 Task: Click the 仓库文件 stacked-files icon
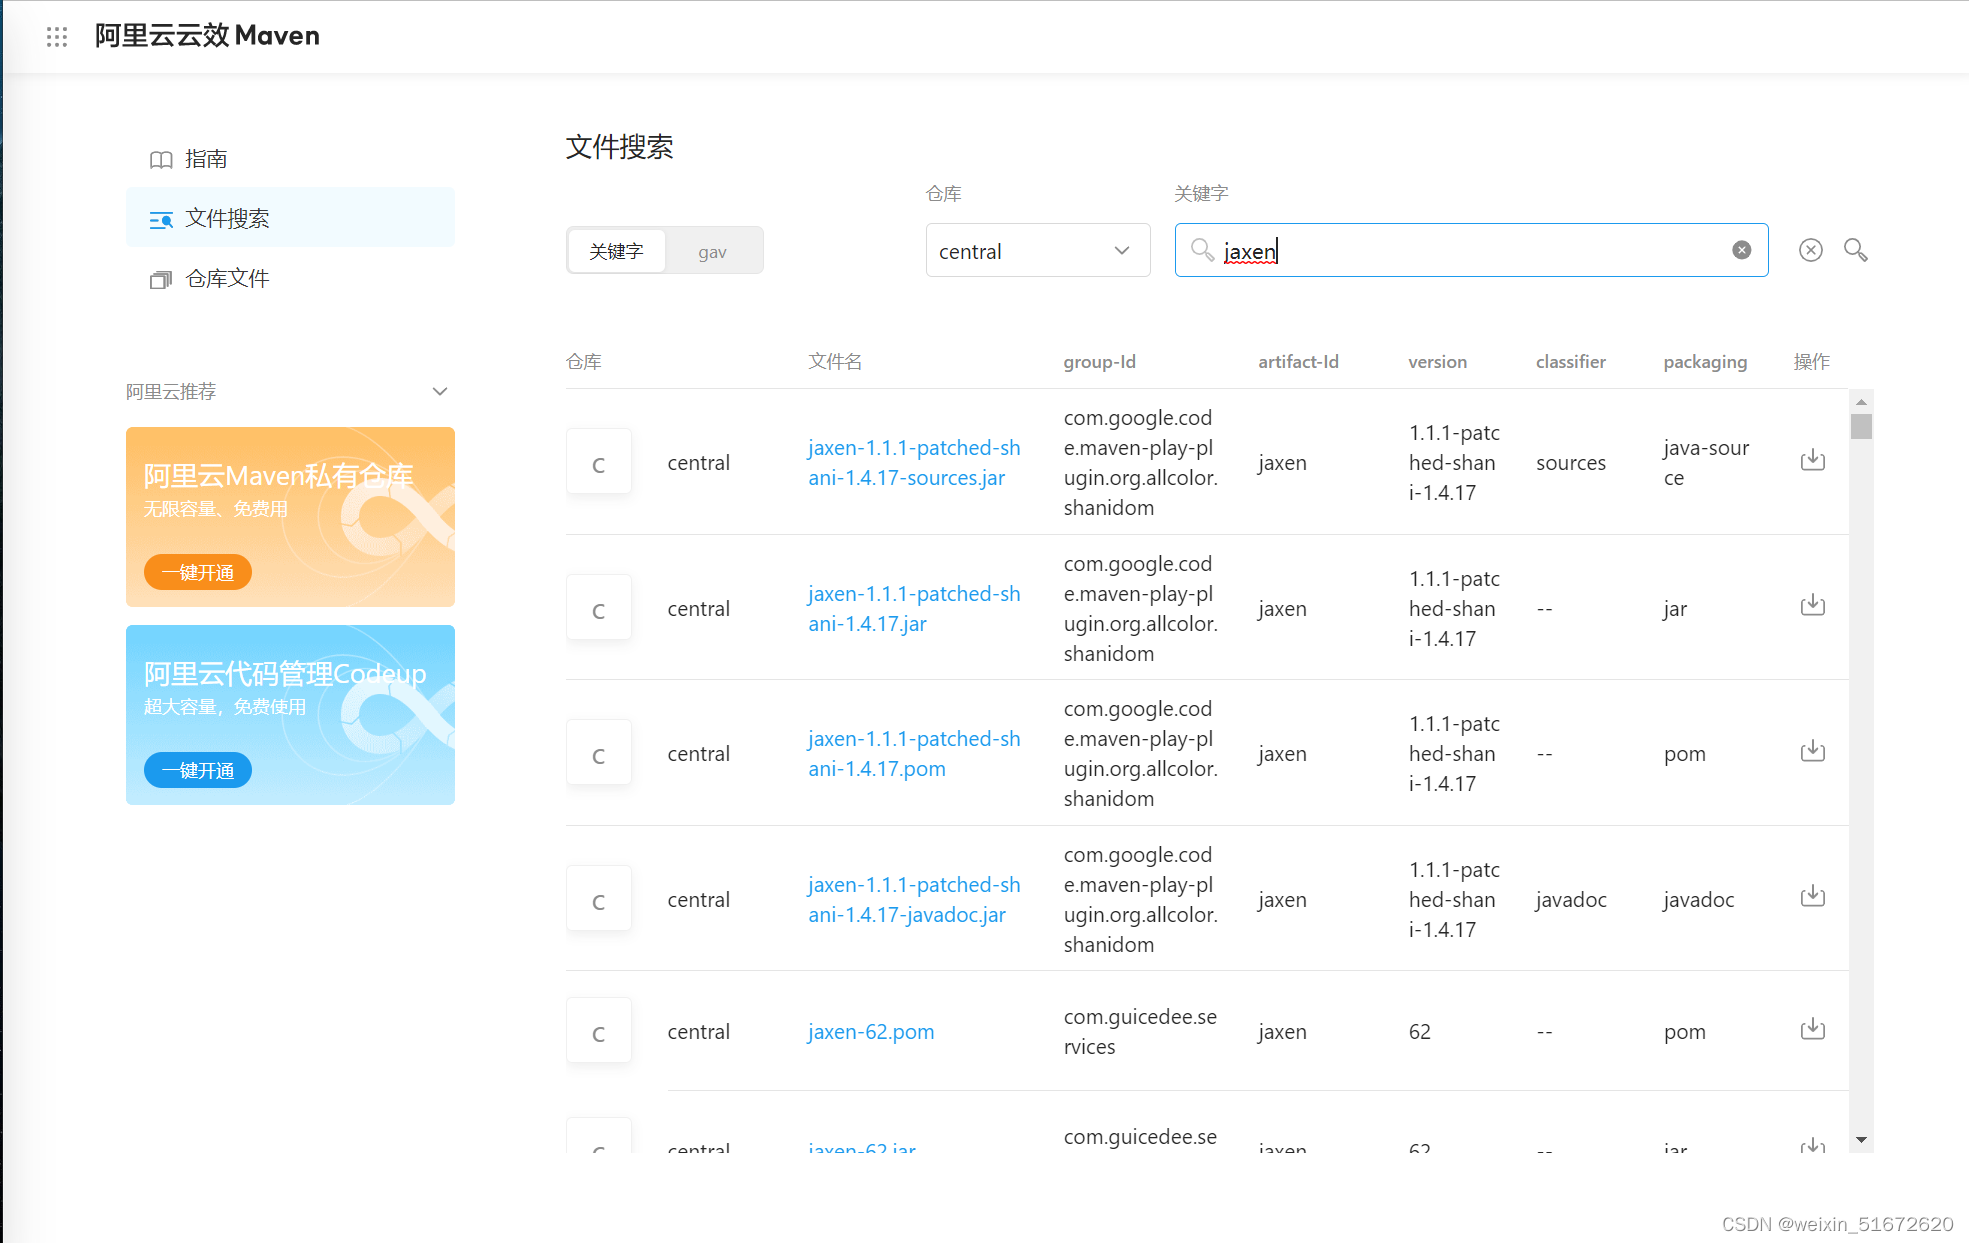click(x=161, y=279)
